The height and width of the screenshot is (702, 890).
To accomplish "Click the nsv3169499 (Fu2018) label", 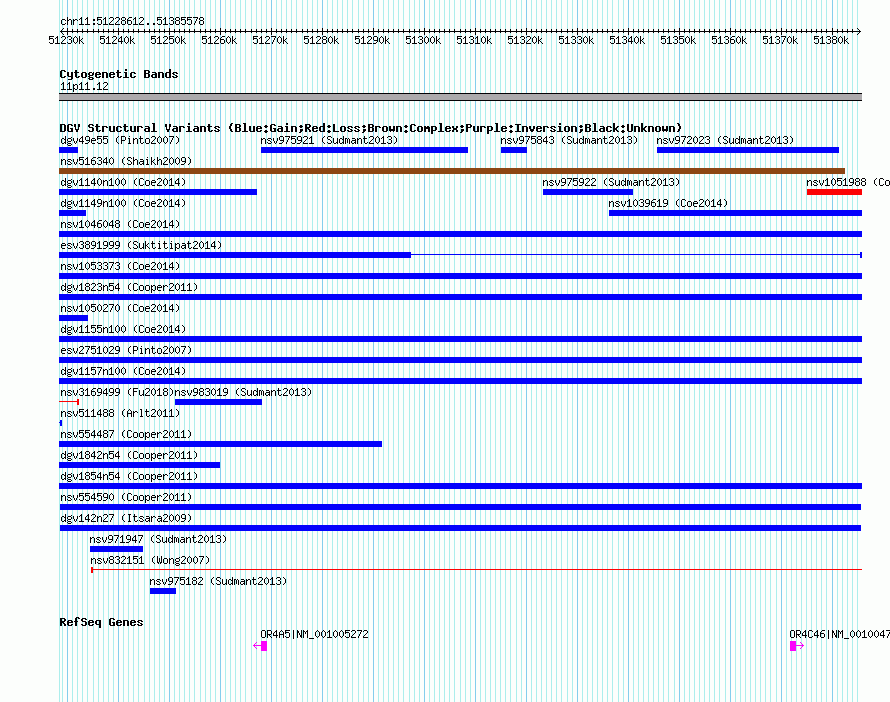I will pyautogui.click(x=117, y=392).
